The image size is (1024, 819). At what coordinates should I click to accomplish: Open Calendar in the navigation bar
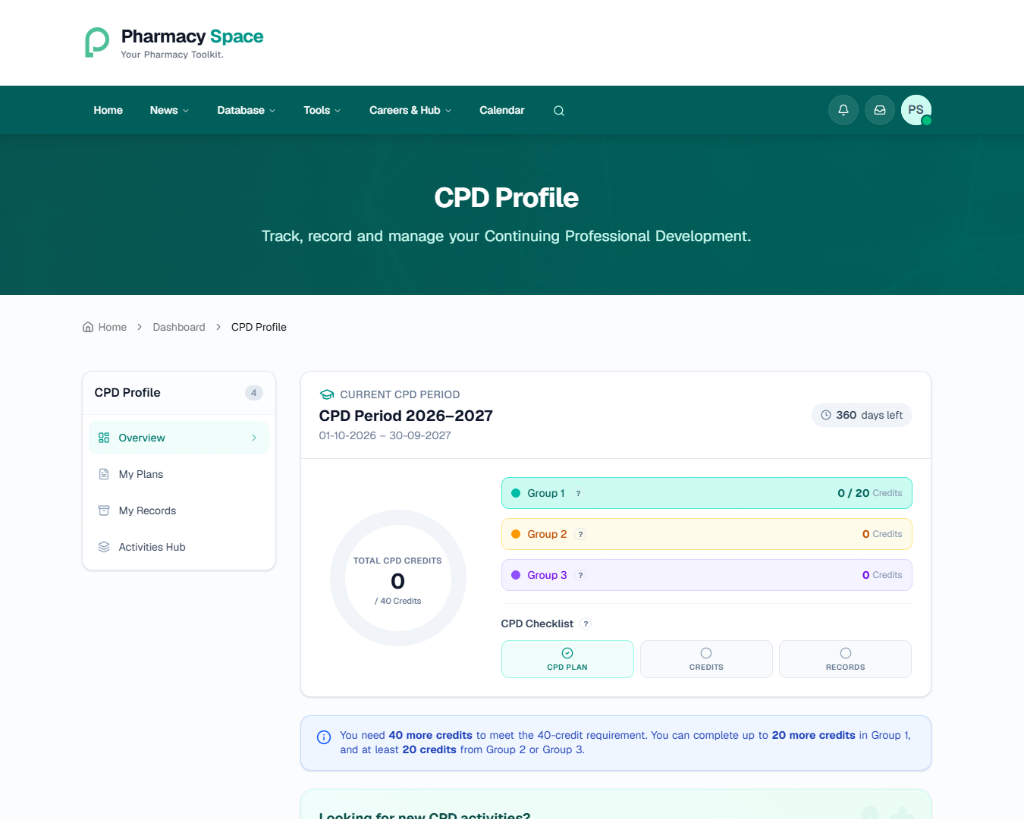point(502,110)
